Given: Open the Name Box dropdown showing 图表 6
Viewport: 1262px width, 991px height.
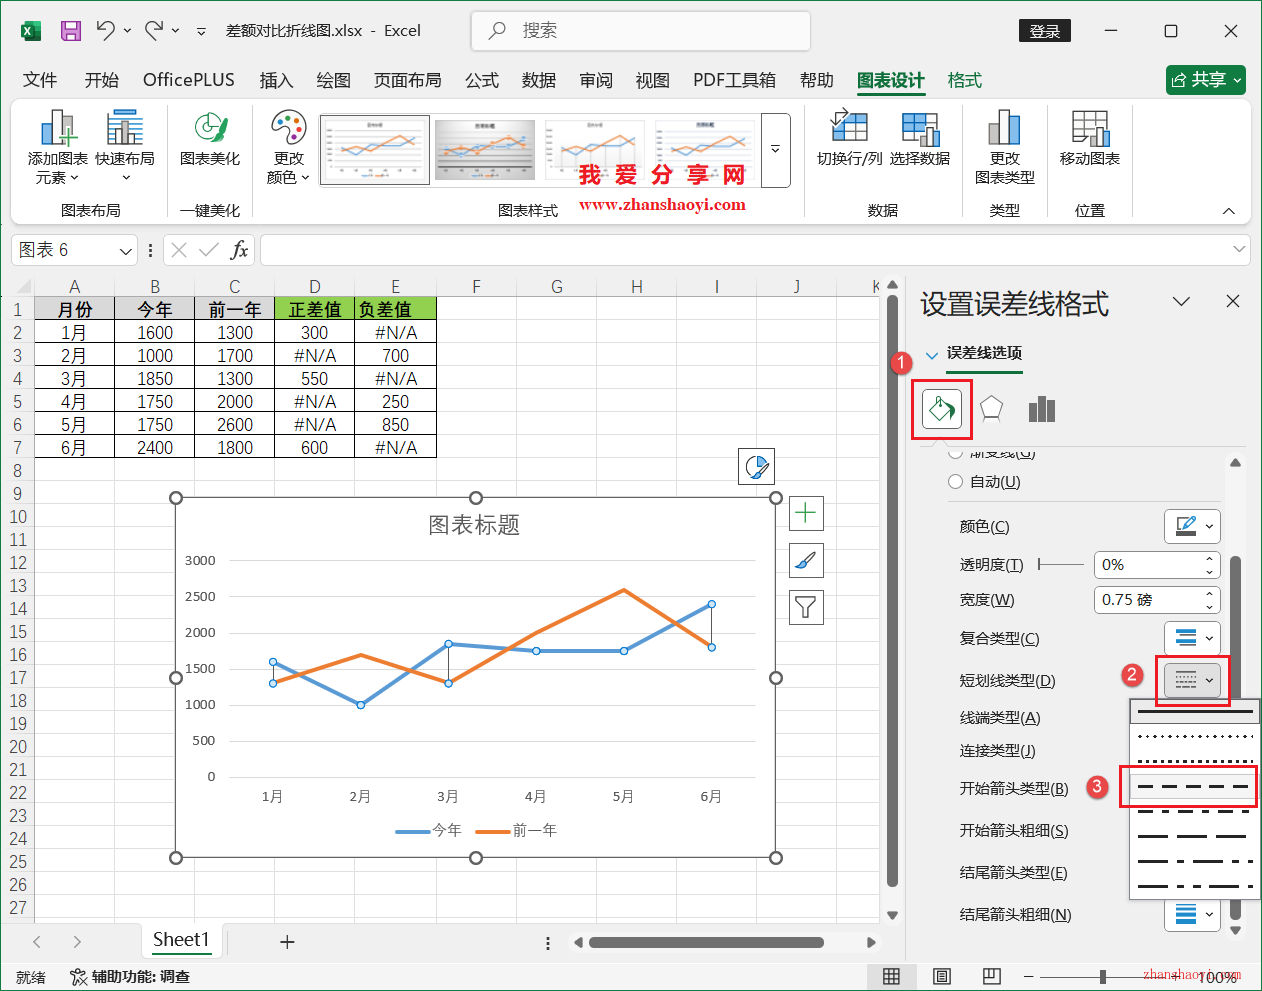Looking at the screenshot, I should pyautogui.click(x=123, y=250).
